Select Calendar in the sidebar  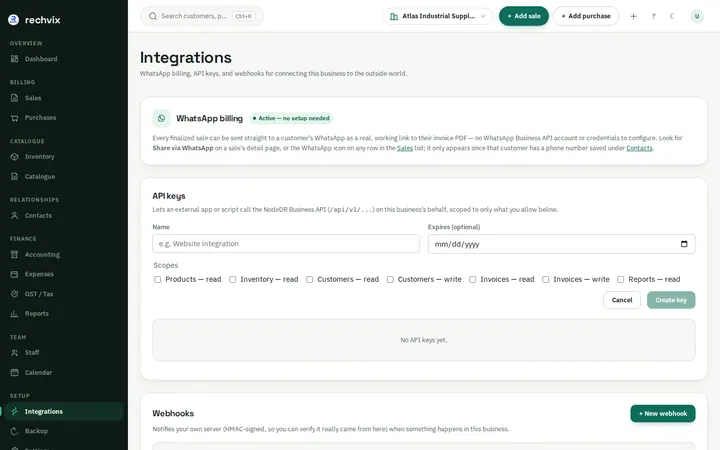pos(64,372)
